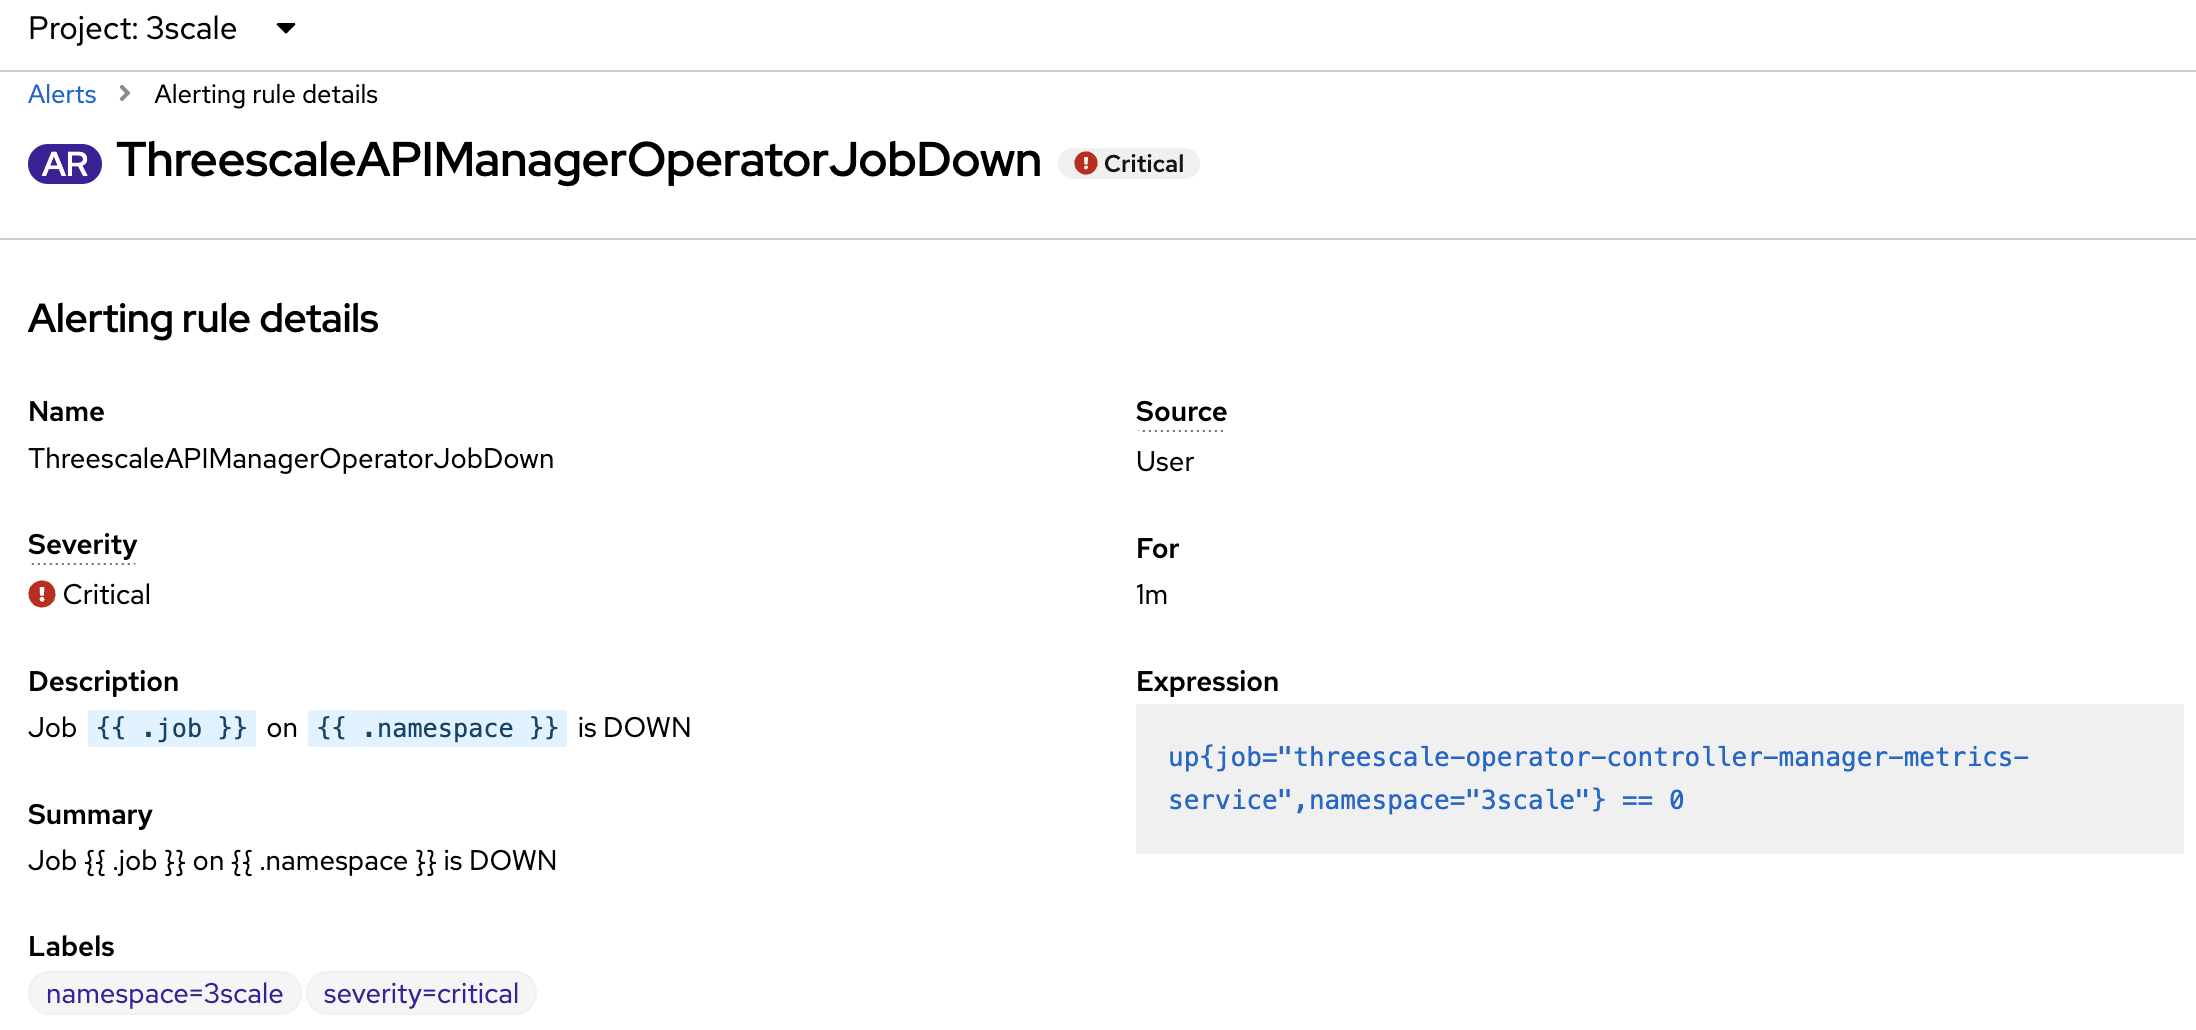Select the severity=critical label chip

(x=421, y=994)
